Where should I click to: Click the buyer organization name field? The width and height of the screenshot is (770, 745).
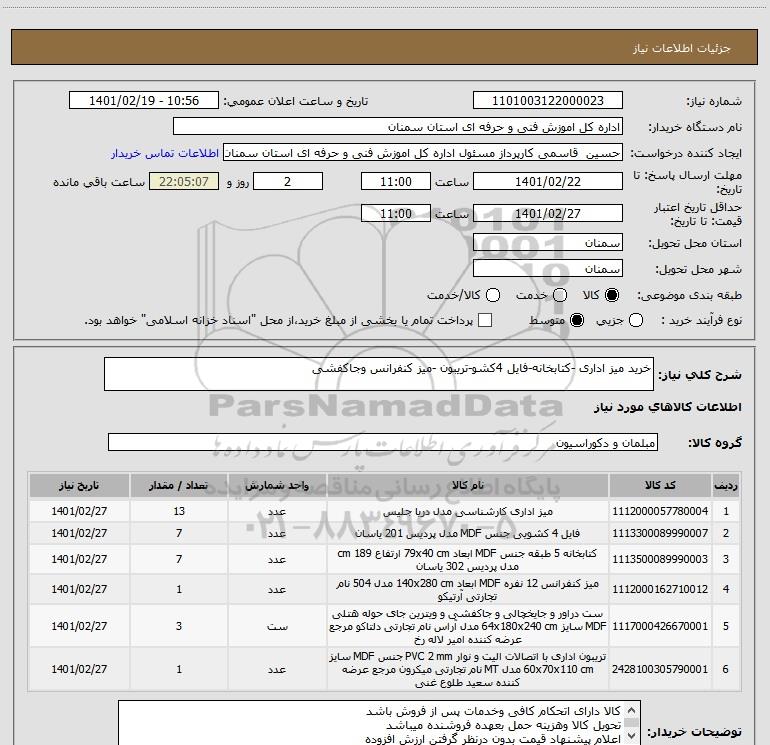pos(398,127)
